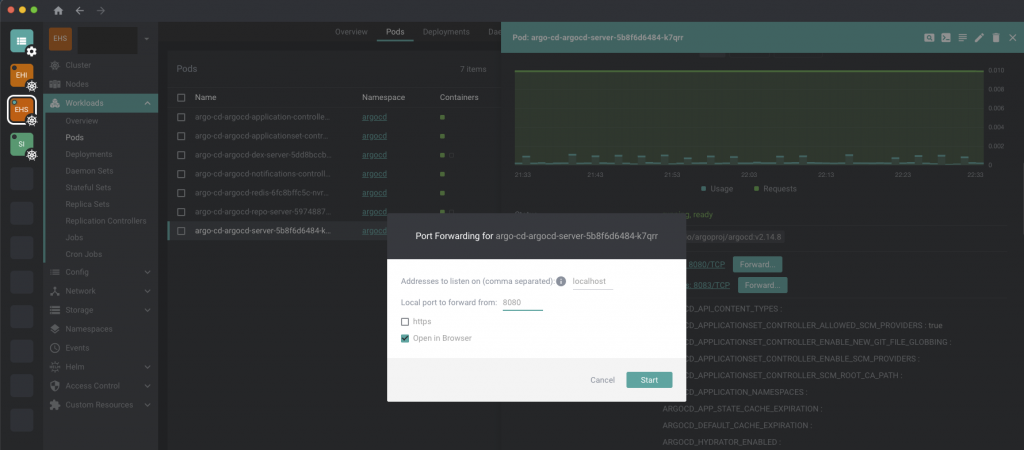The width and height of the screenshot is (1024, 450).
Task: Open argocd namespace link for redis pod
Action: click(375, 193)
